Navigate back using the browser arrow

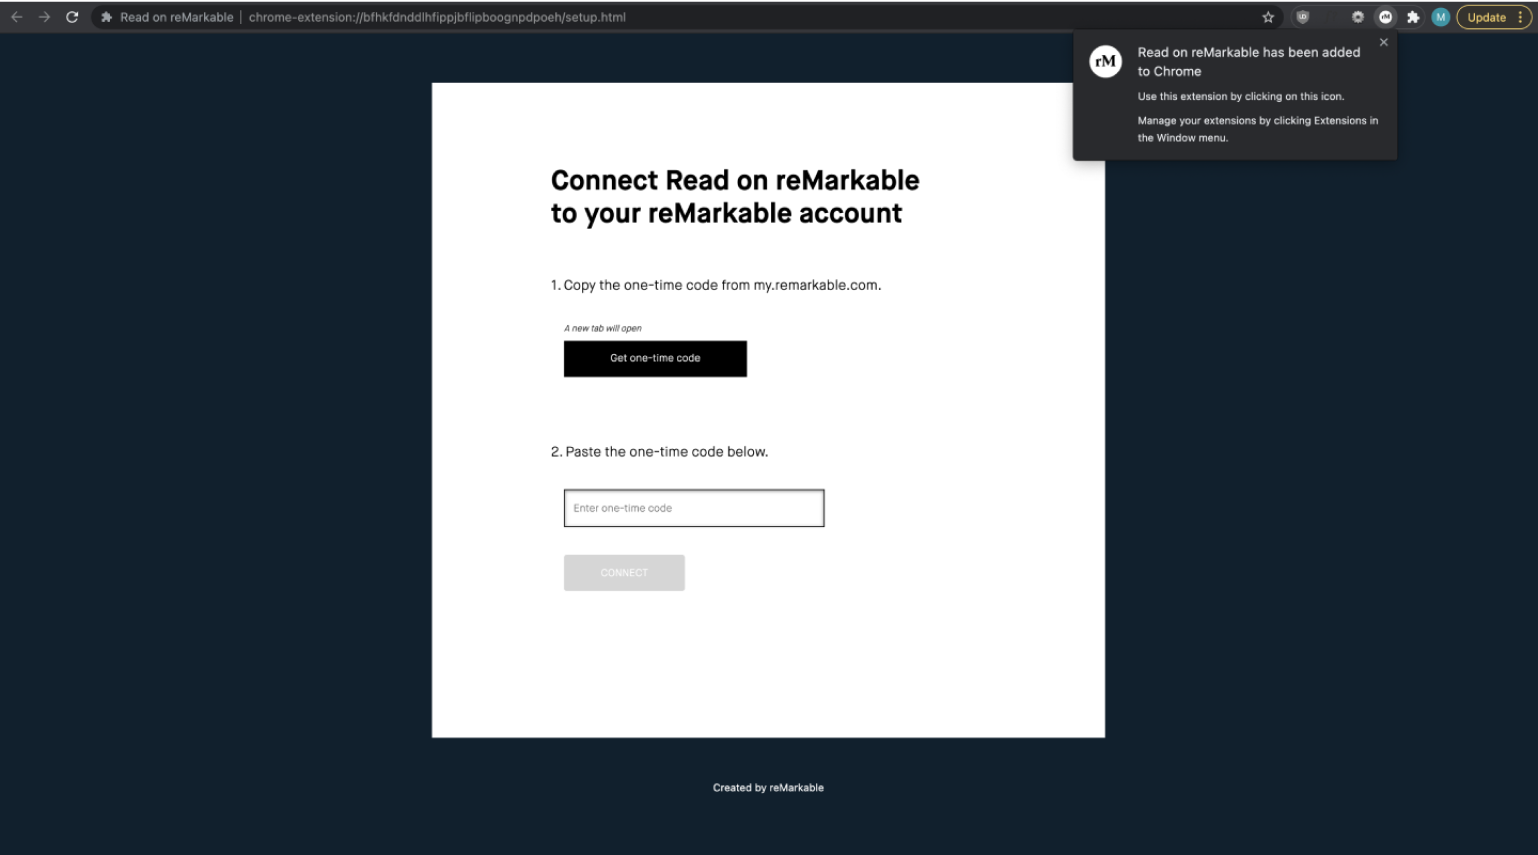coord(16,17)
